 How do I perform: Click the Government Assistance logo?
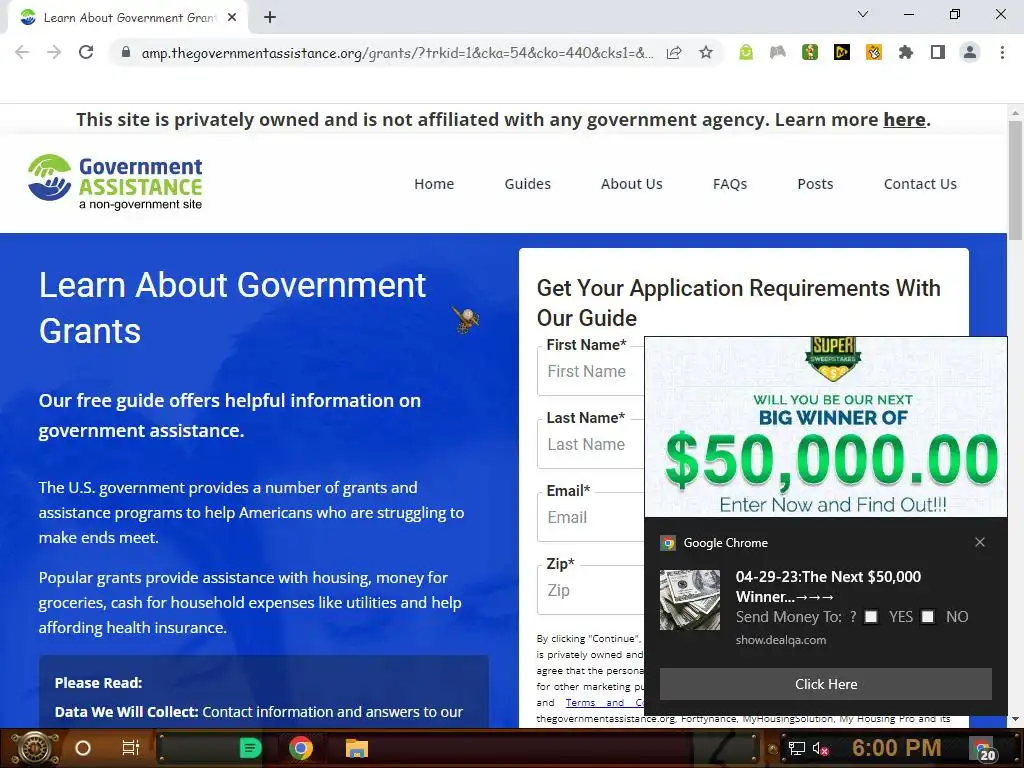coord(115,182)
